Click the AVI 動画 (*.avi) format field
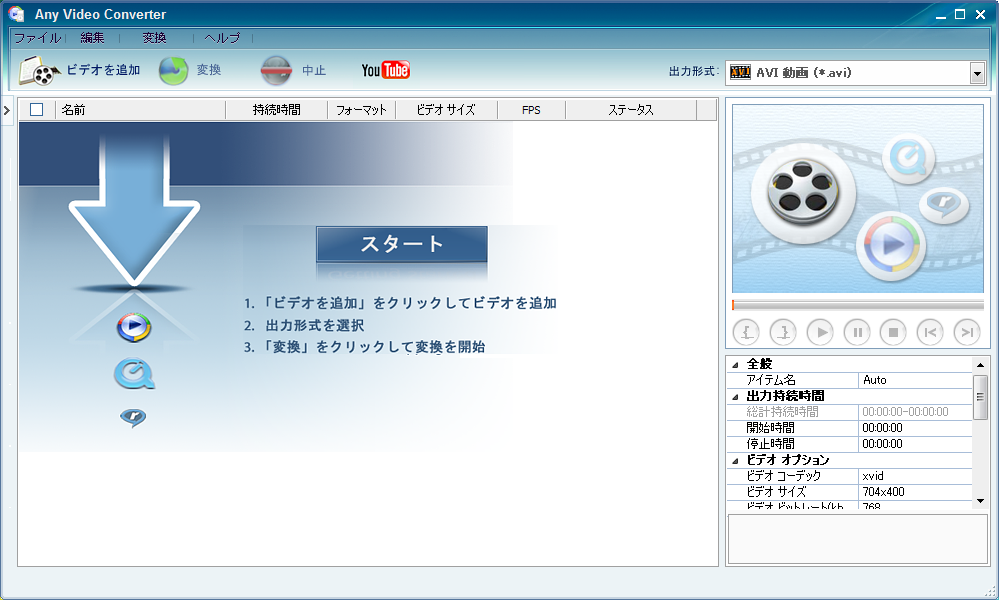The width and height of the screenshot is (999, 600). [855, 73]
